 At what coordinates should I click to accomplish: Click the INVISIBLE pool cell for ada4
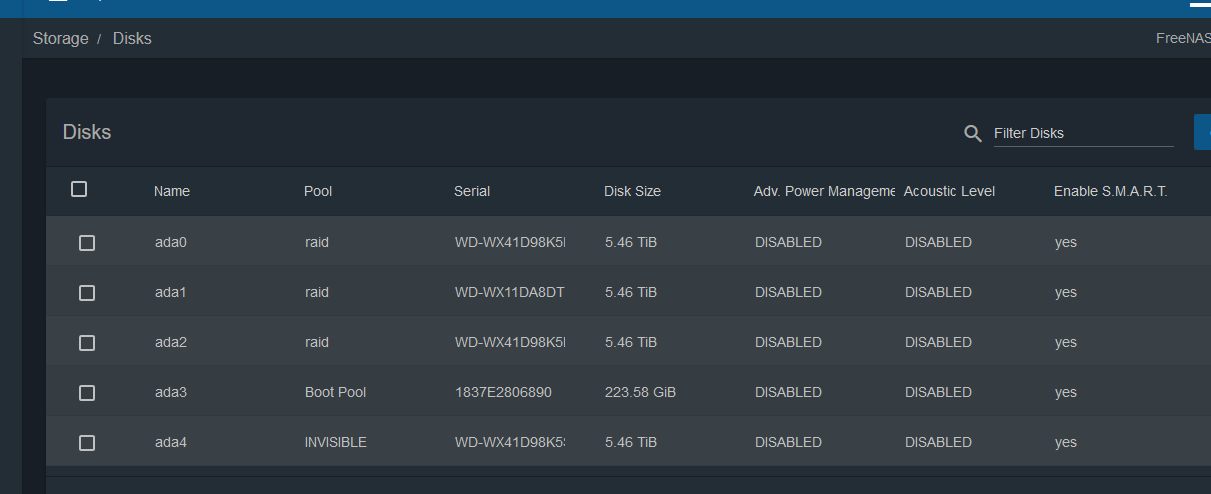[x=335, y=442]
